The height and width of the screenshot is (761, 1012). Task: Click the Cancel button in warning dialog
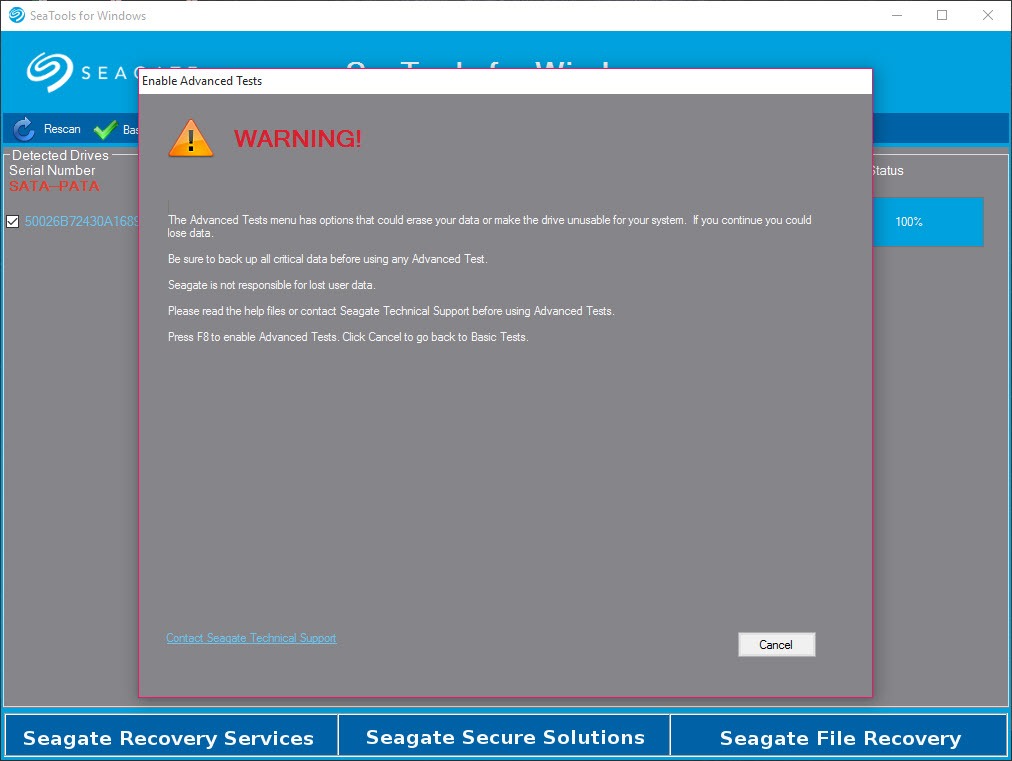point(776,644)
